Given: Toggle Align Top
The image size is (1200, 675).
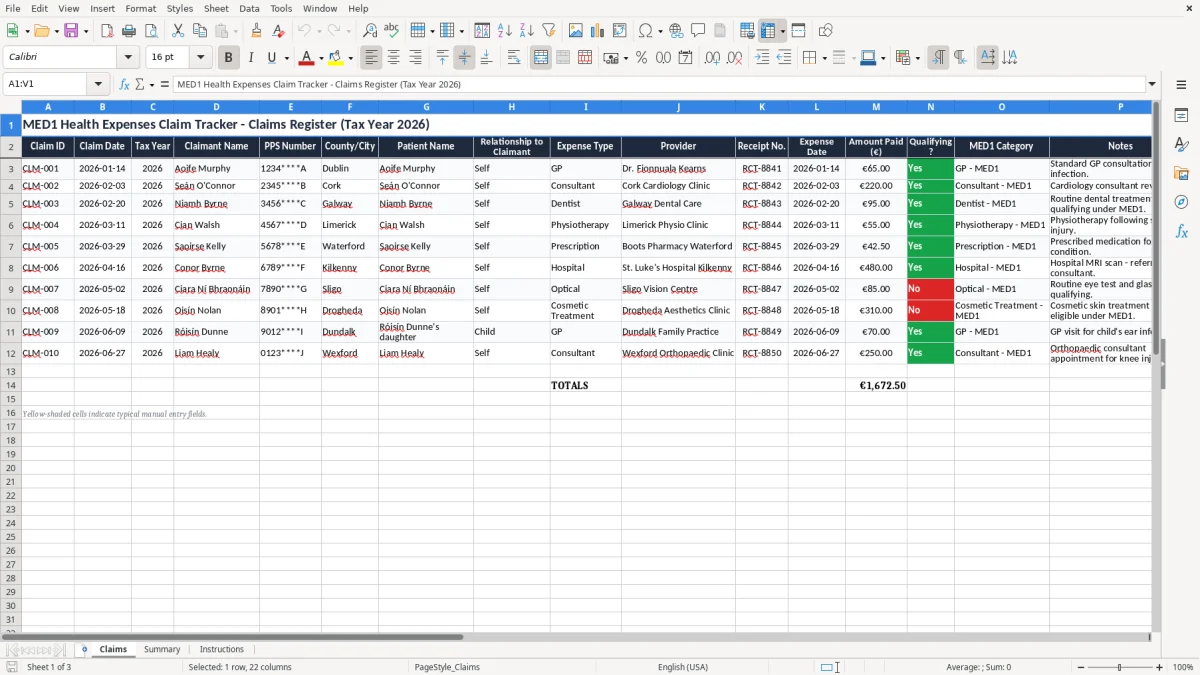Looking at the screenshot, I should (442, 57).
